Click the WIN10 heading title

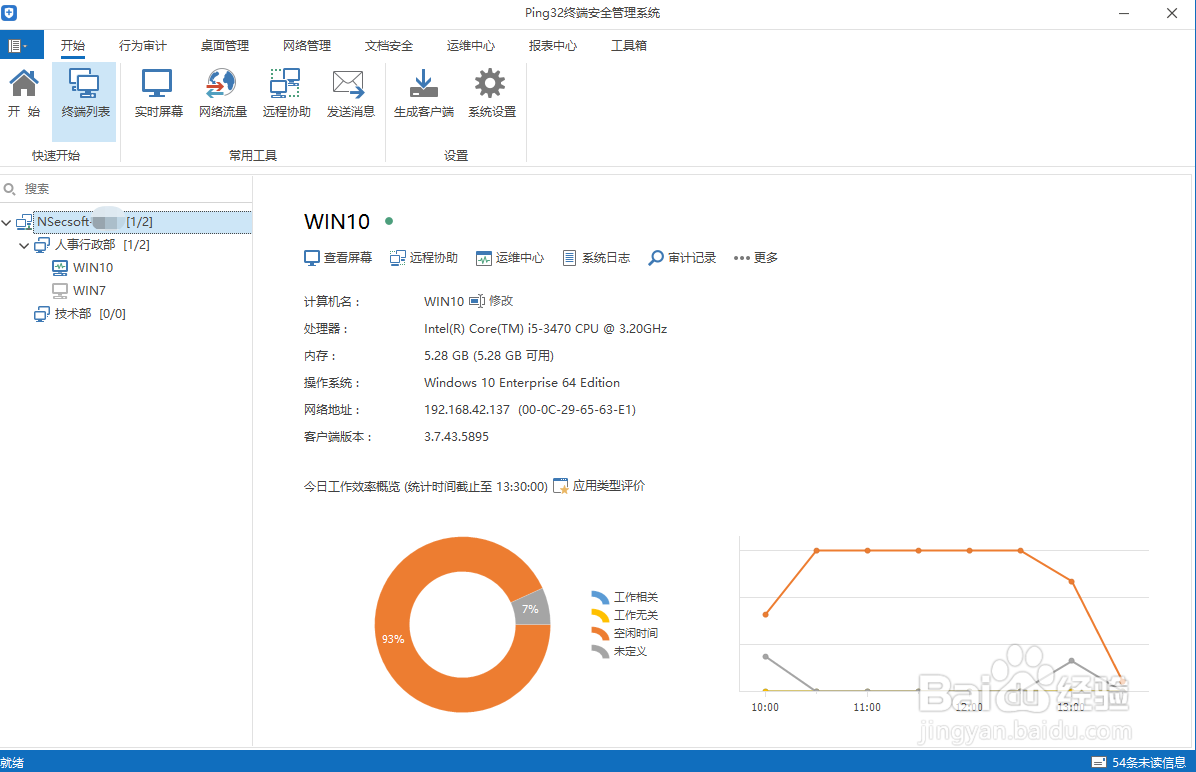click(x=336, y=222)
